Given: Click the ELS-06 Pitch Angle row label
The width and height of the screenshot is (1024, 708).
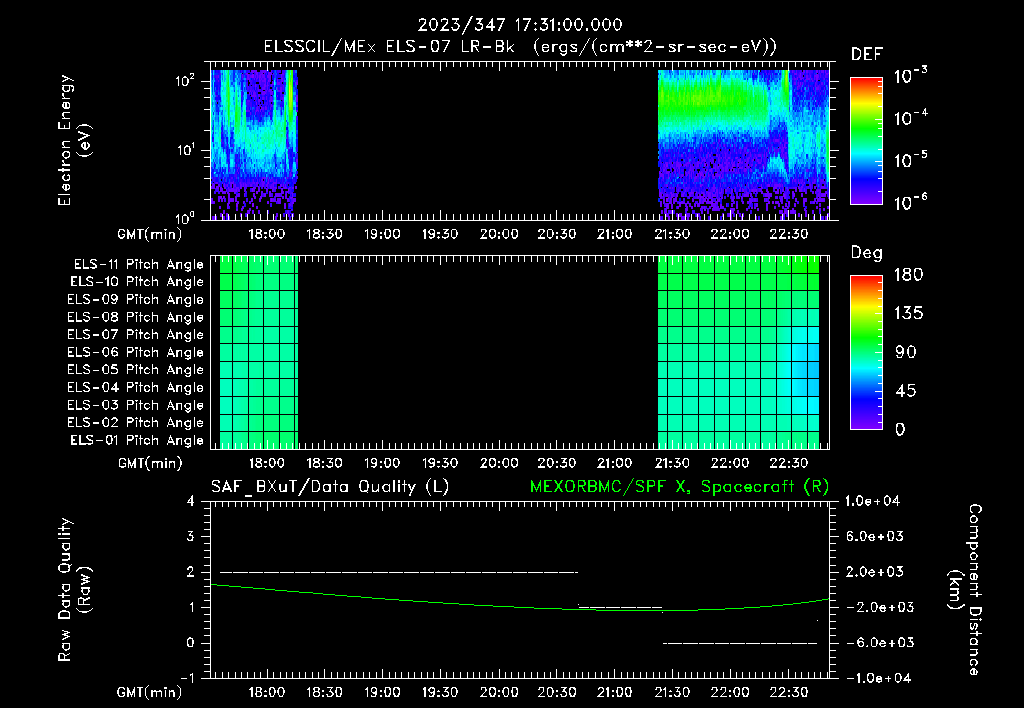Looking at the screenshot, I should click(135, 353).
